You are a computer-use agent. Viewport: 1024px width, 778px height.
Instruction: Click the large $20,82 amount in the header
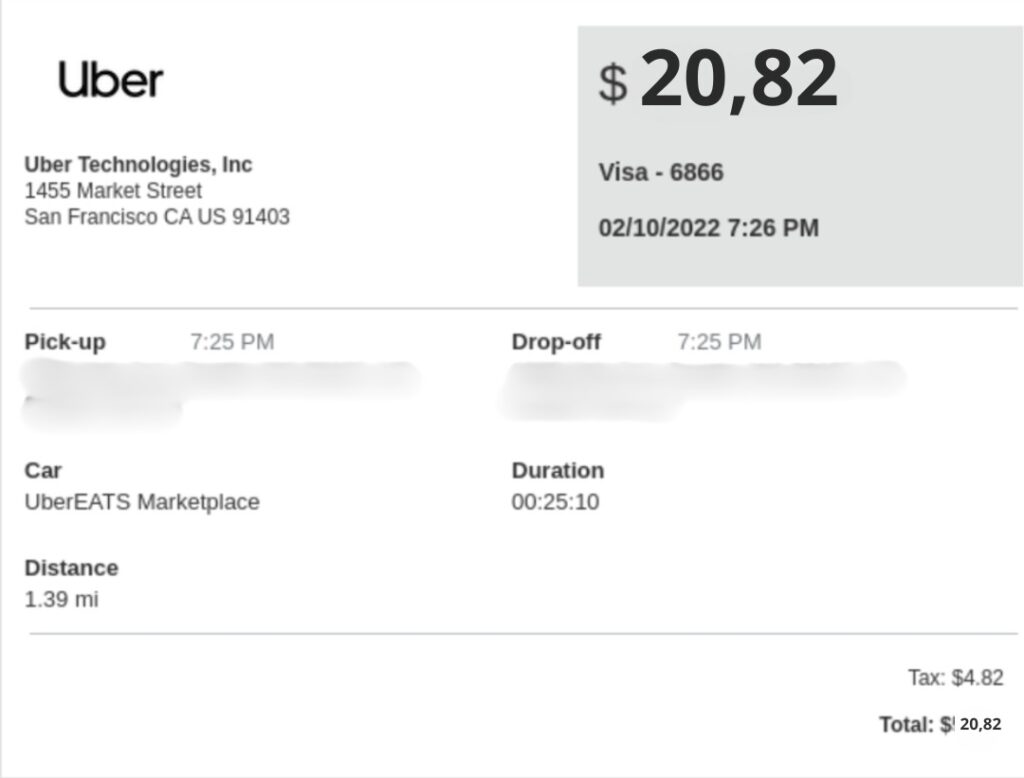tap(718, 80)
